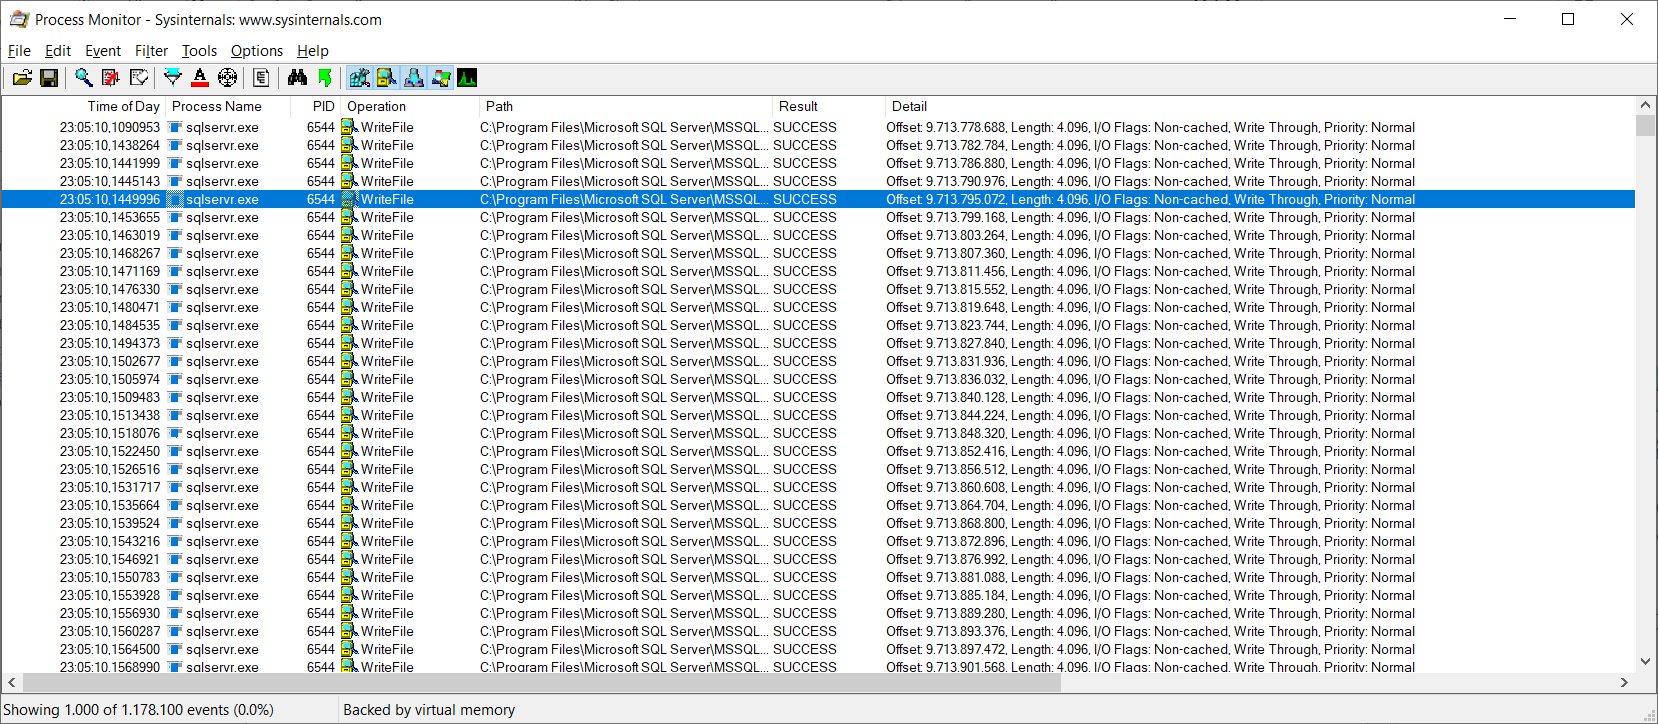Click the Detail column header
Image resolution: width=1658 pixels, height=724 pixels.
1260,106
